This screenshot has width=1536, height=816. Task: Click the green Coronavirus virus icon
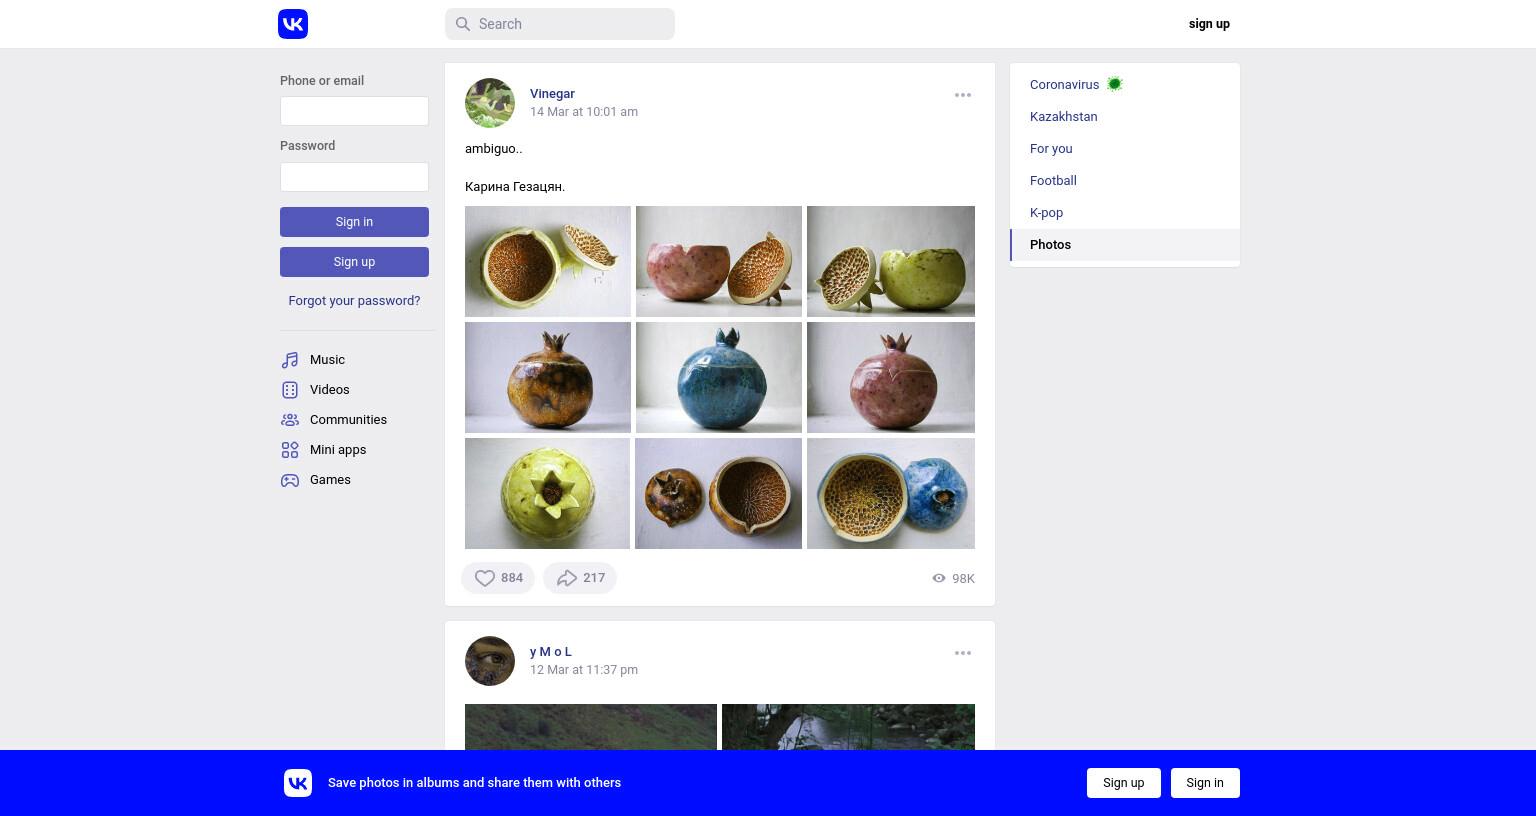[1115, 85]
